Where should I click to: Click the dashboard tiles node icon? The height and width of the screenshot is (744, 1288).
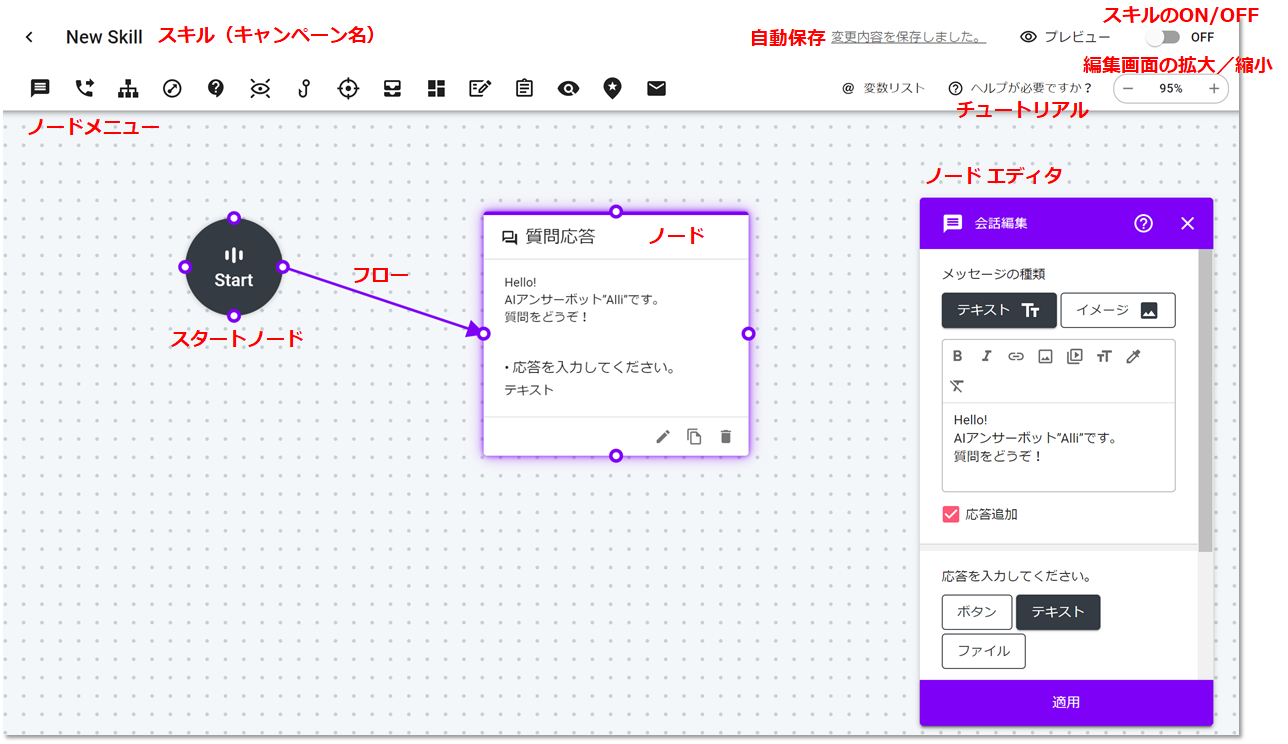(436, 88)
